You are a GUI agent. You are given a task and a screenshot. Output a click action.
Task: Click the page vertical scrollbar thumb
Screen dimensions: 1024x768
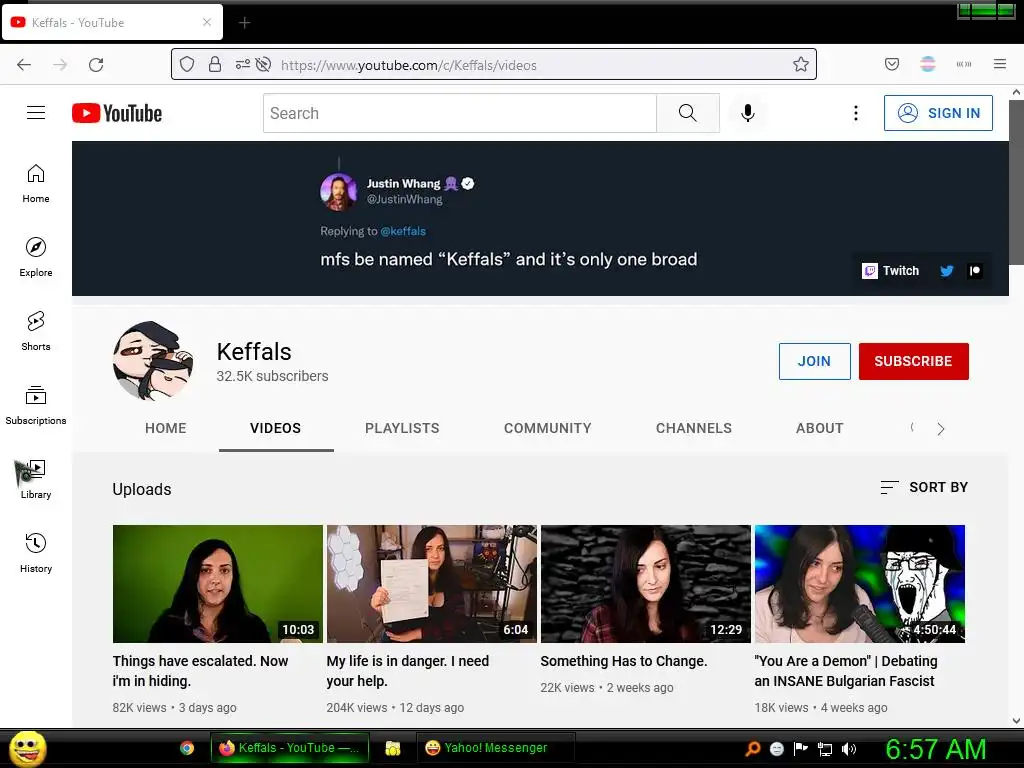point(1016,182)
